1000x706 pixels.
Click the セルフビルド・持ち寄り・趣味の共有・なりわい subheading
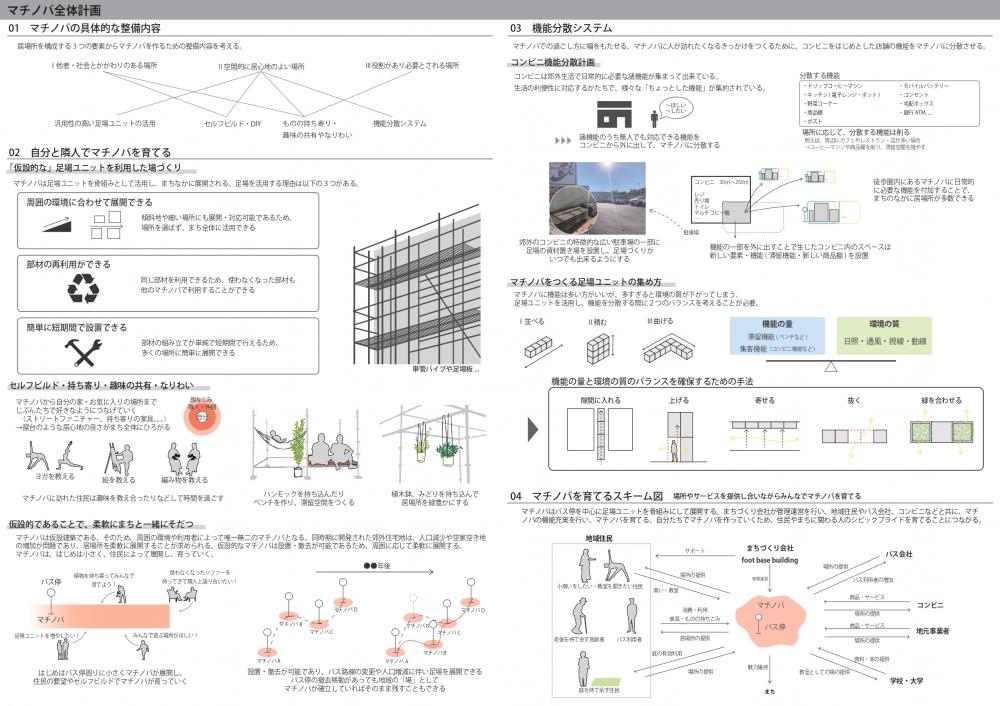pyautogui.click(x=101, y=385)
